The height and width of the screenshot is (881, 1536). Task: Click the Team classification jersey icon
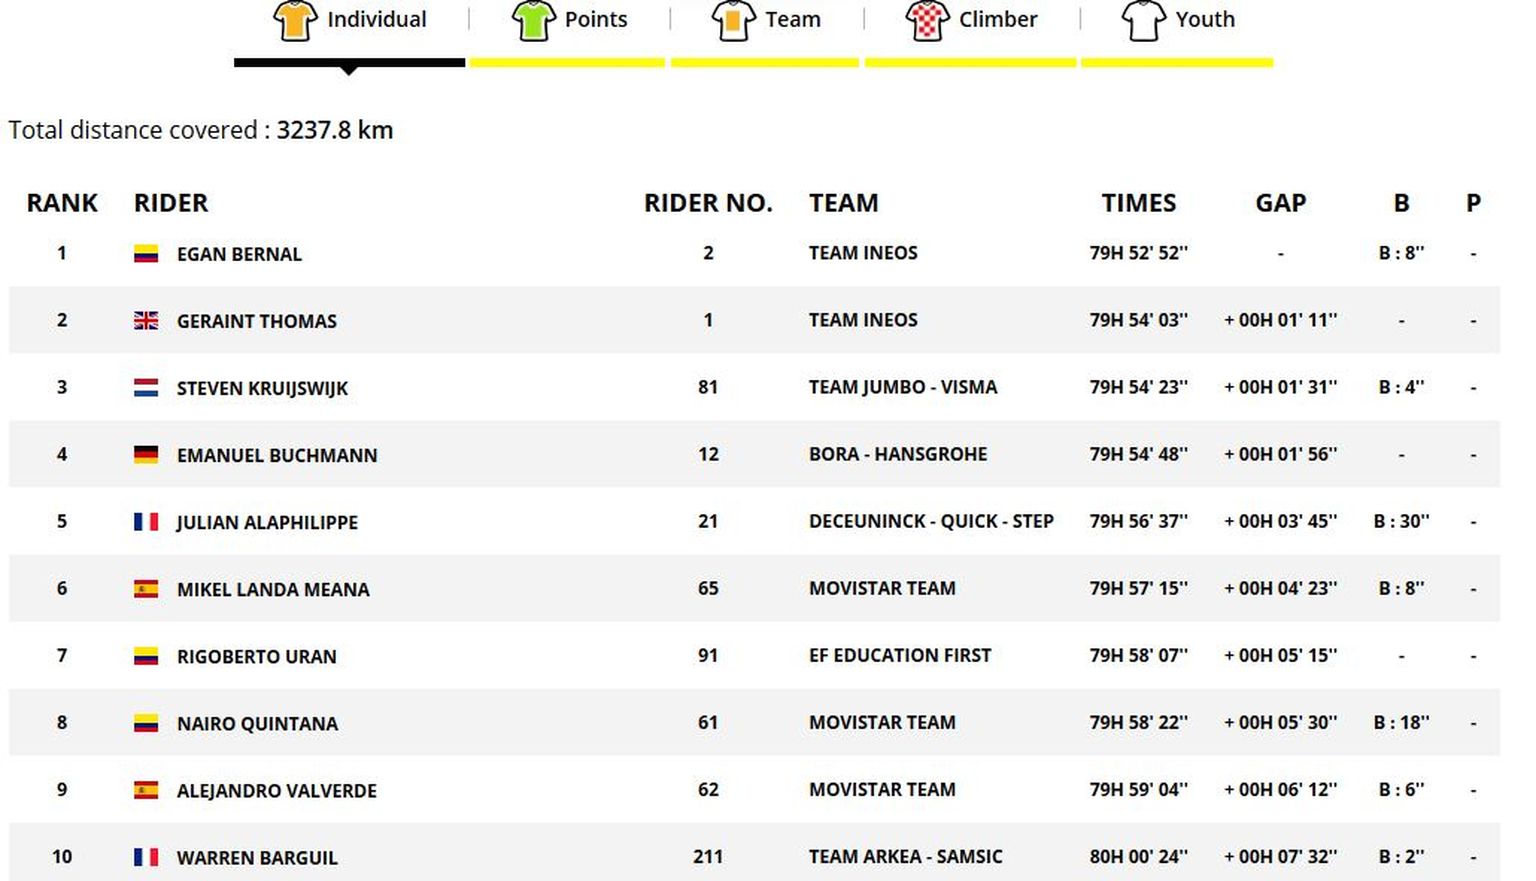click(733, 20)
